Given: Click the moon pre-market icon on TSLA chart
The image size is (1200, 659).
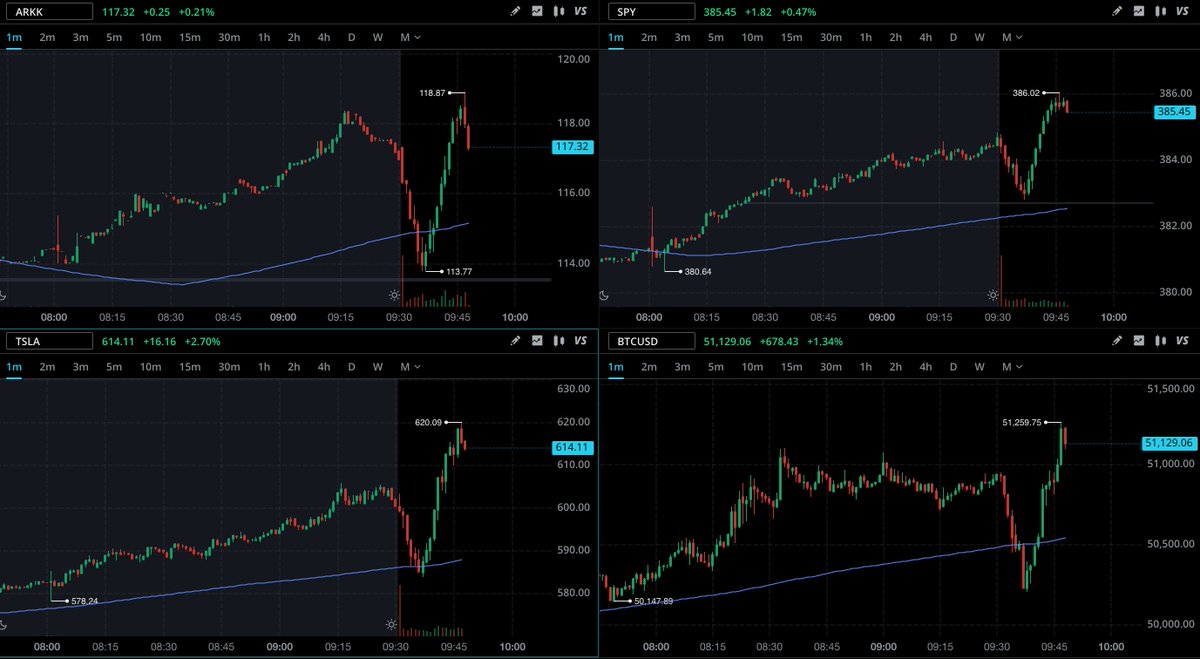Looking at the screenshot, I should (x=4, y=625).
